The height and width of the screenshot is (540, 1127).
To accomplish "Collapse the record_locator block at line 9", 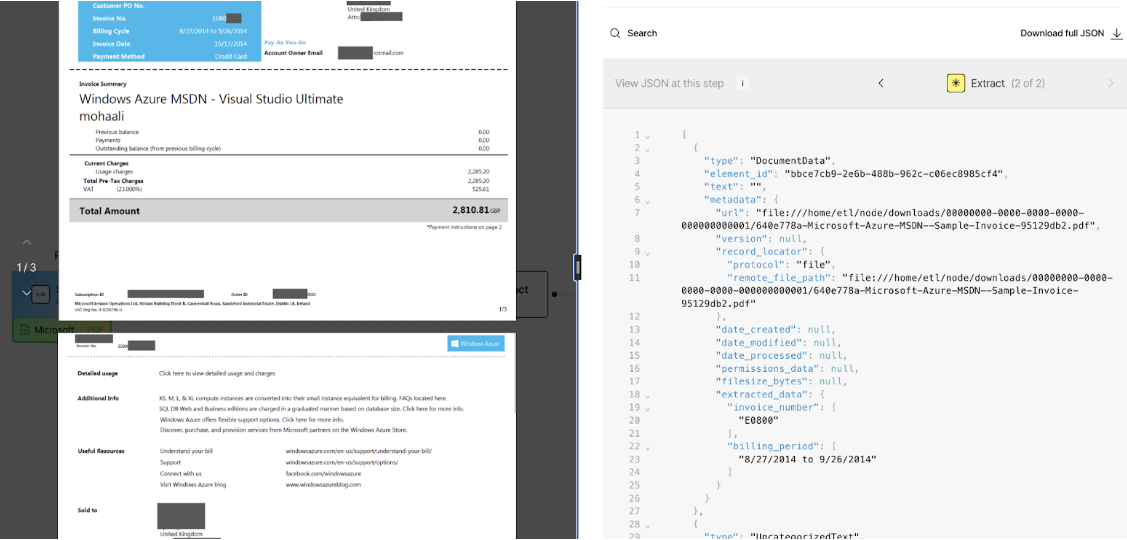I will (648, 252).
